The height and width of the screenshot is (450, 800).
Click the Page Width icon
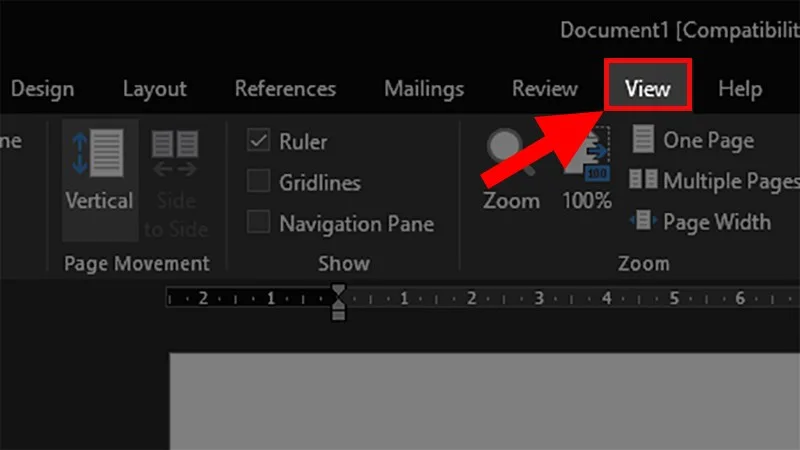point(643,220)
